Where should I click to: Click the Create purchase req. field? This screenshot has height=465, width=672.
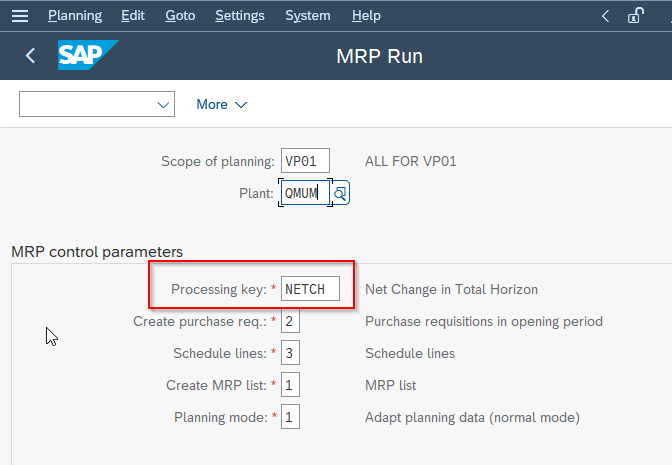click(x=290, y=321)
